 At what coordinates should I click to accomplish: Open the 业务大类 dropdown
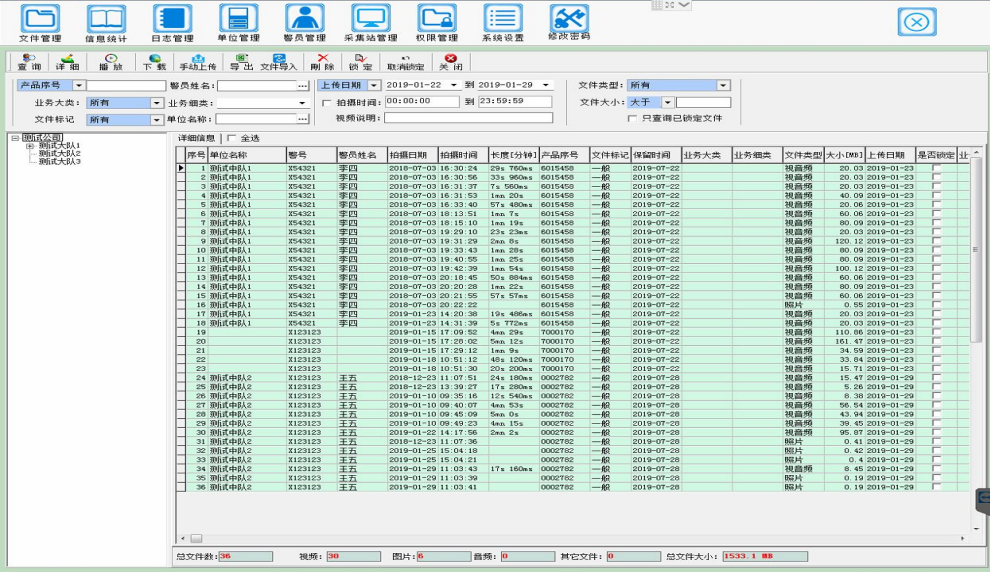pos(156,102)
